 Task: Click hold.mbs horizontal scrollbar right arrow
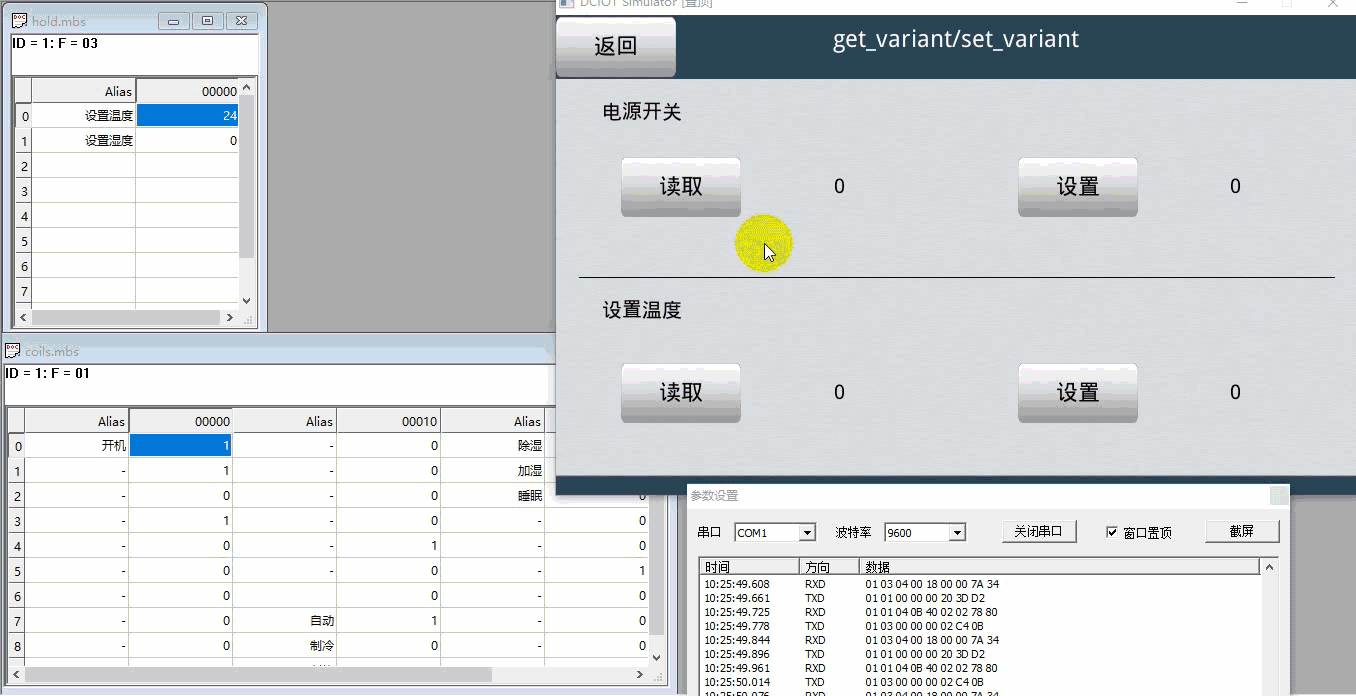[x=229, y=317]
